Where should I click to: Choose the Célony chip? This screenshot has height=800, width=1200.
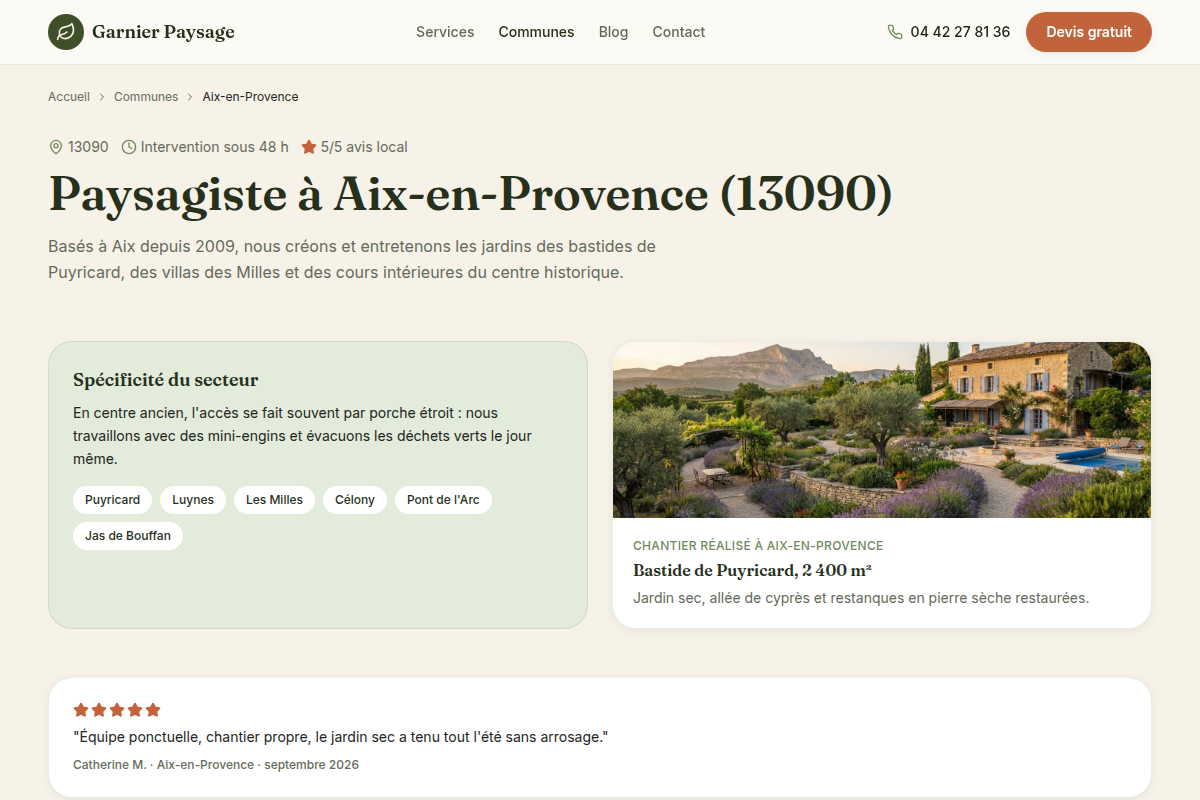point(355,500)
